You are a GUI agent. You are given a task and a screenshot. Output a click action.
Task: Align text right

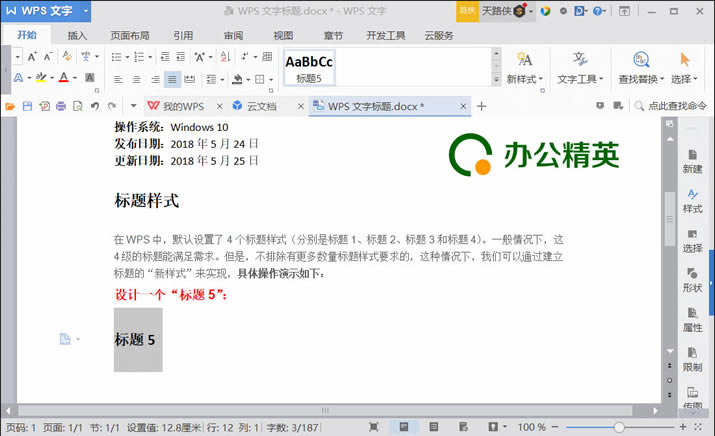tap(155, 79)
